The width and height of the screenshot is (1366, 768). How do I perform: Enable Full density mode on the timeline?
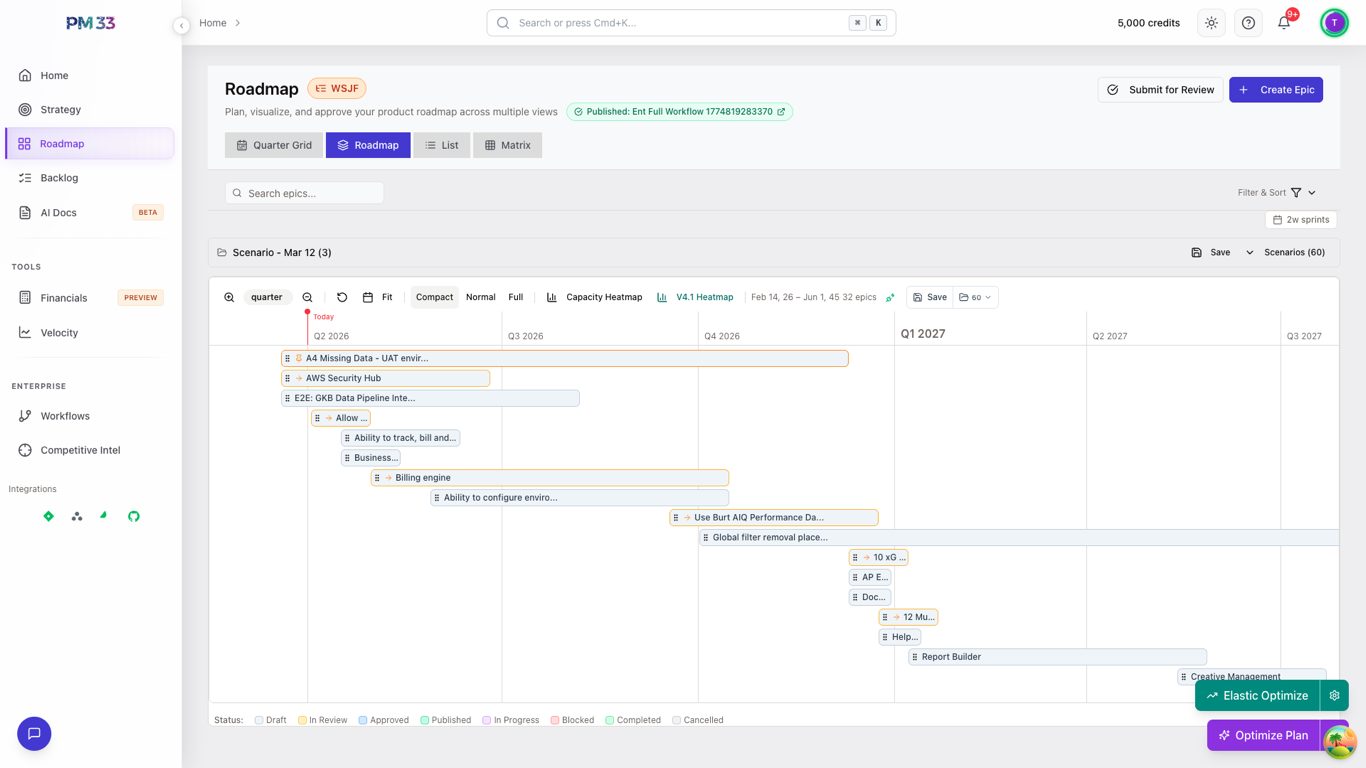click(x=515, y=297)
